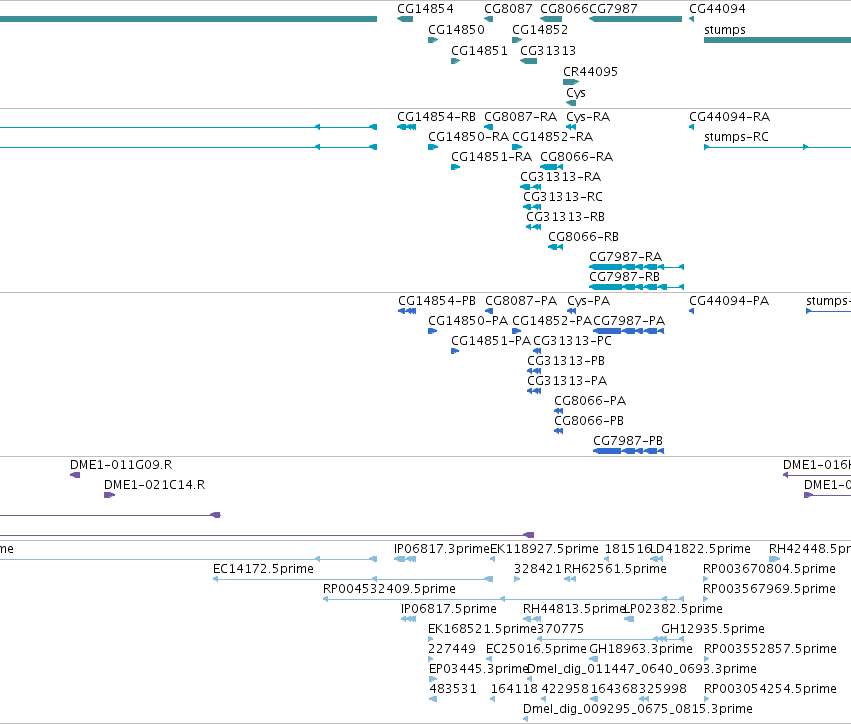Select the CG8087 gene label
The height and width of the screenshot is (724, 851).
[508, 9]
